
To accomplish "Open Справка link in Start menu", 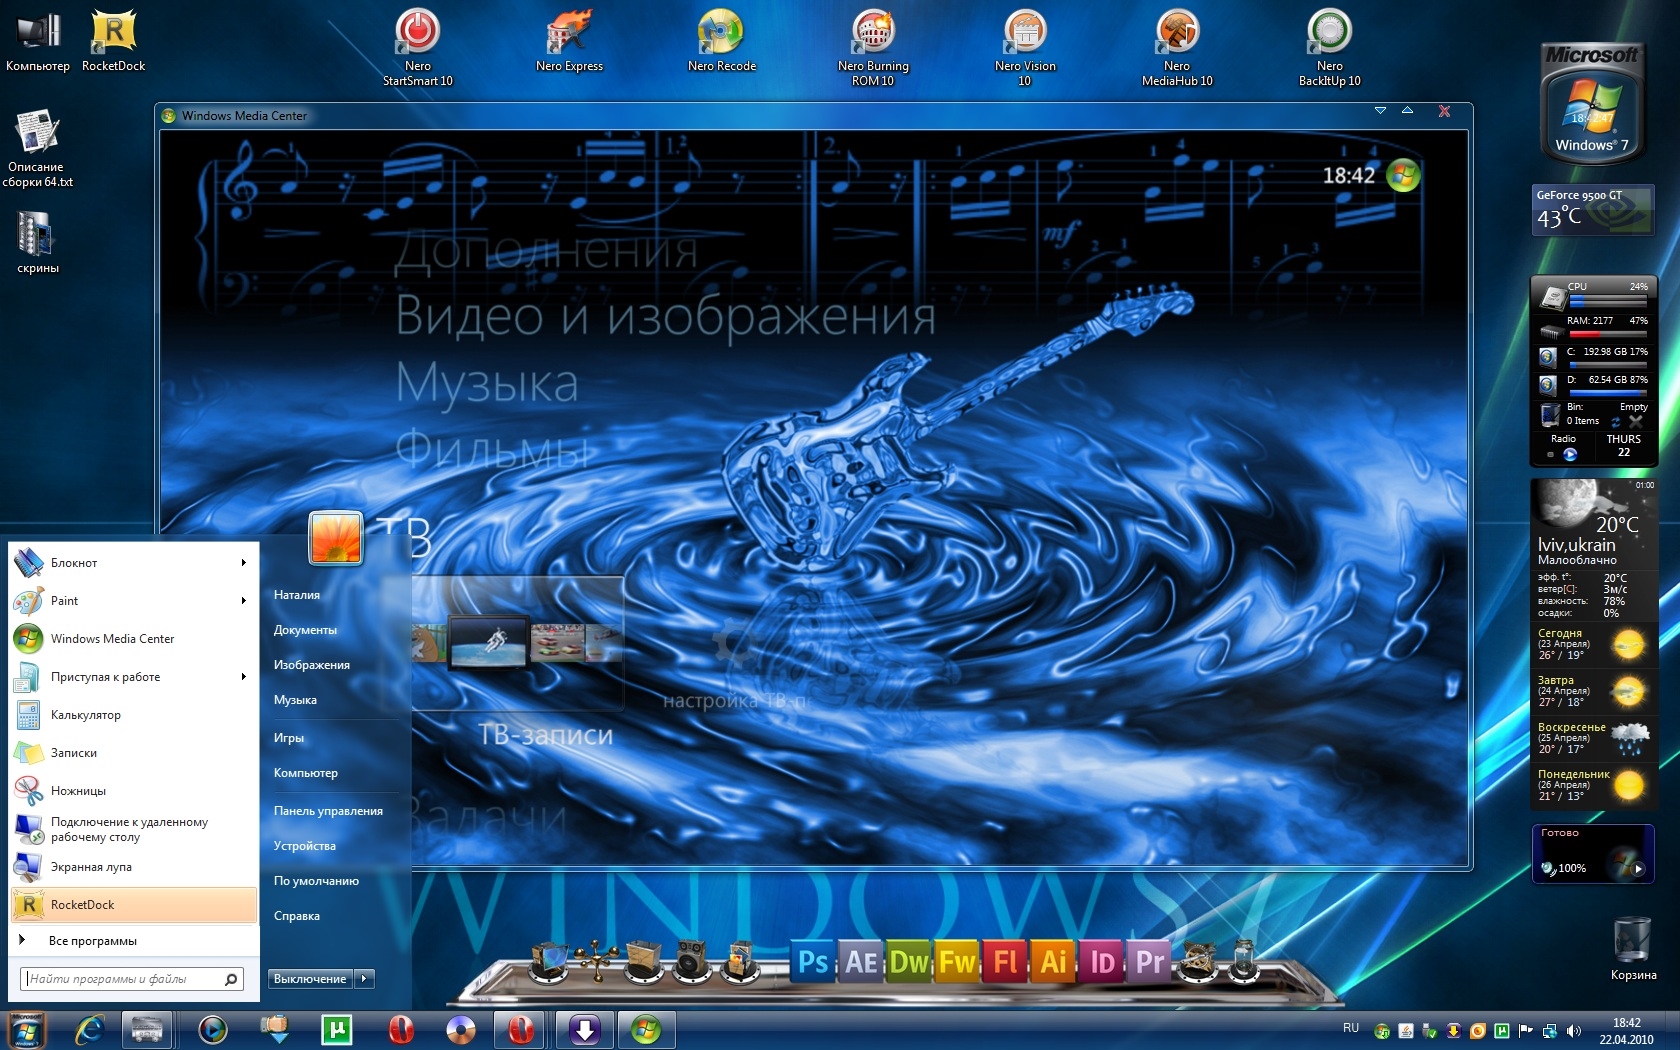I will [297, 916].
